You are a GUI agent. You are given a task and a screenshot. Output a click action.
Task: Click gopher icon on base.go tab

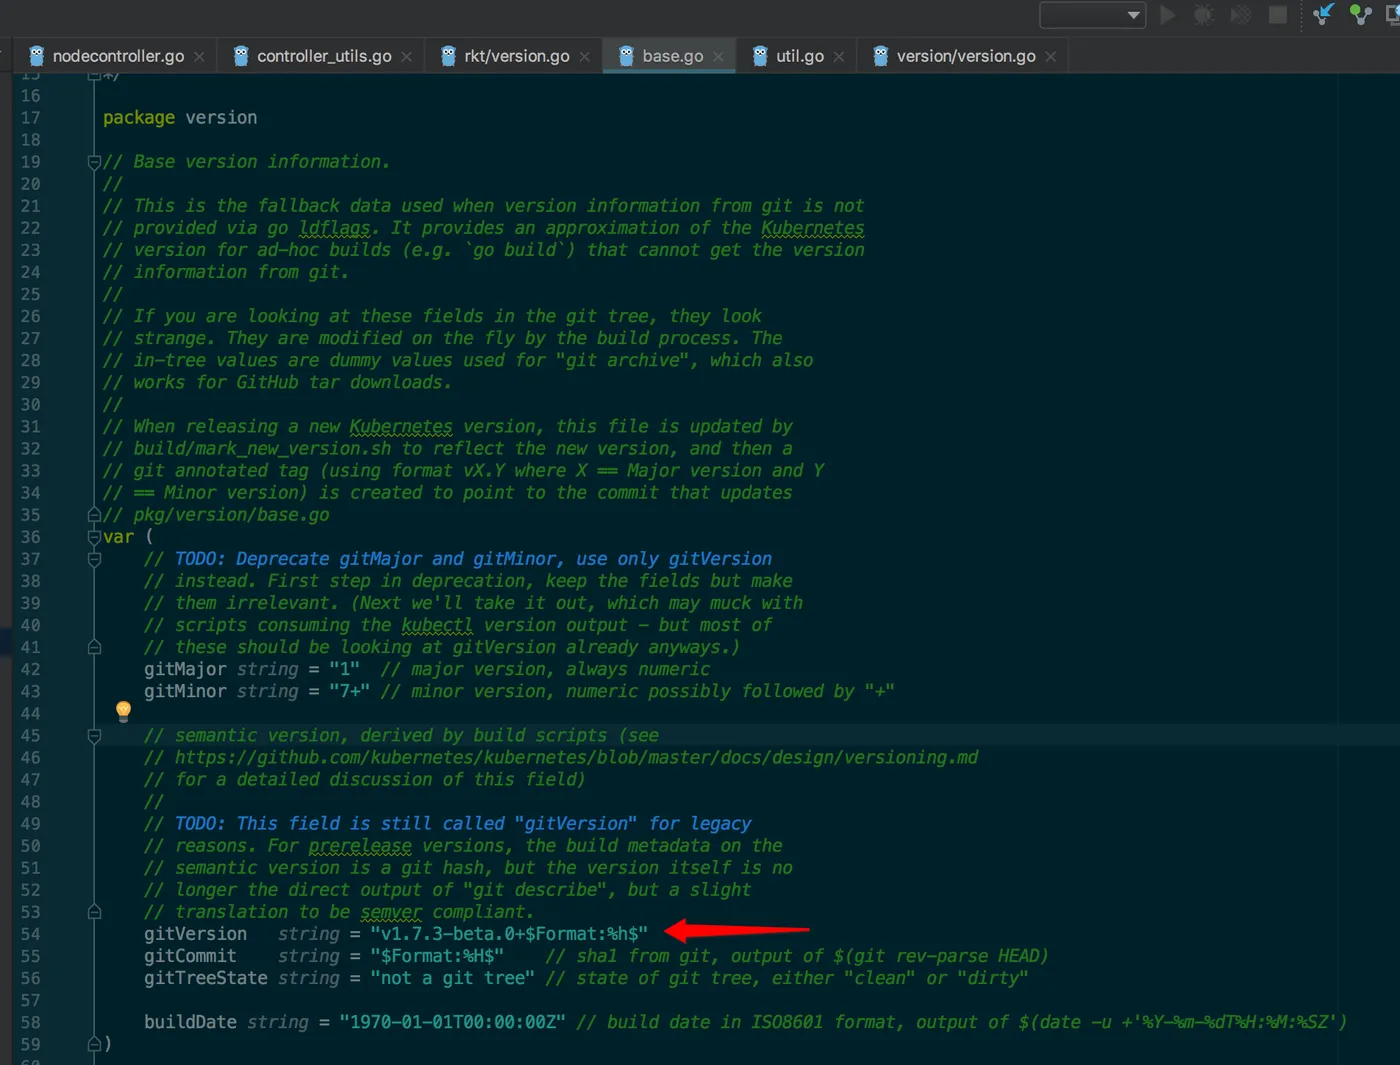click(x=626, y=56)
